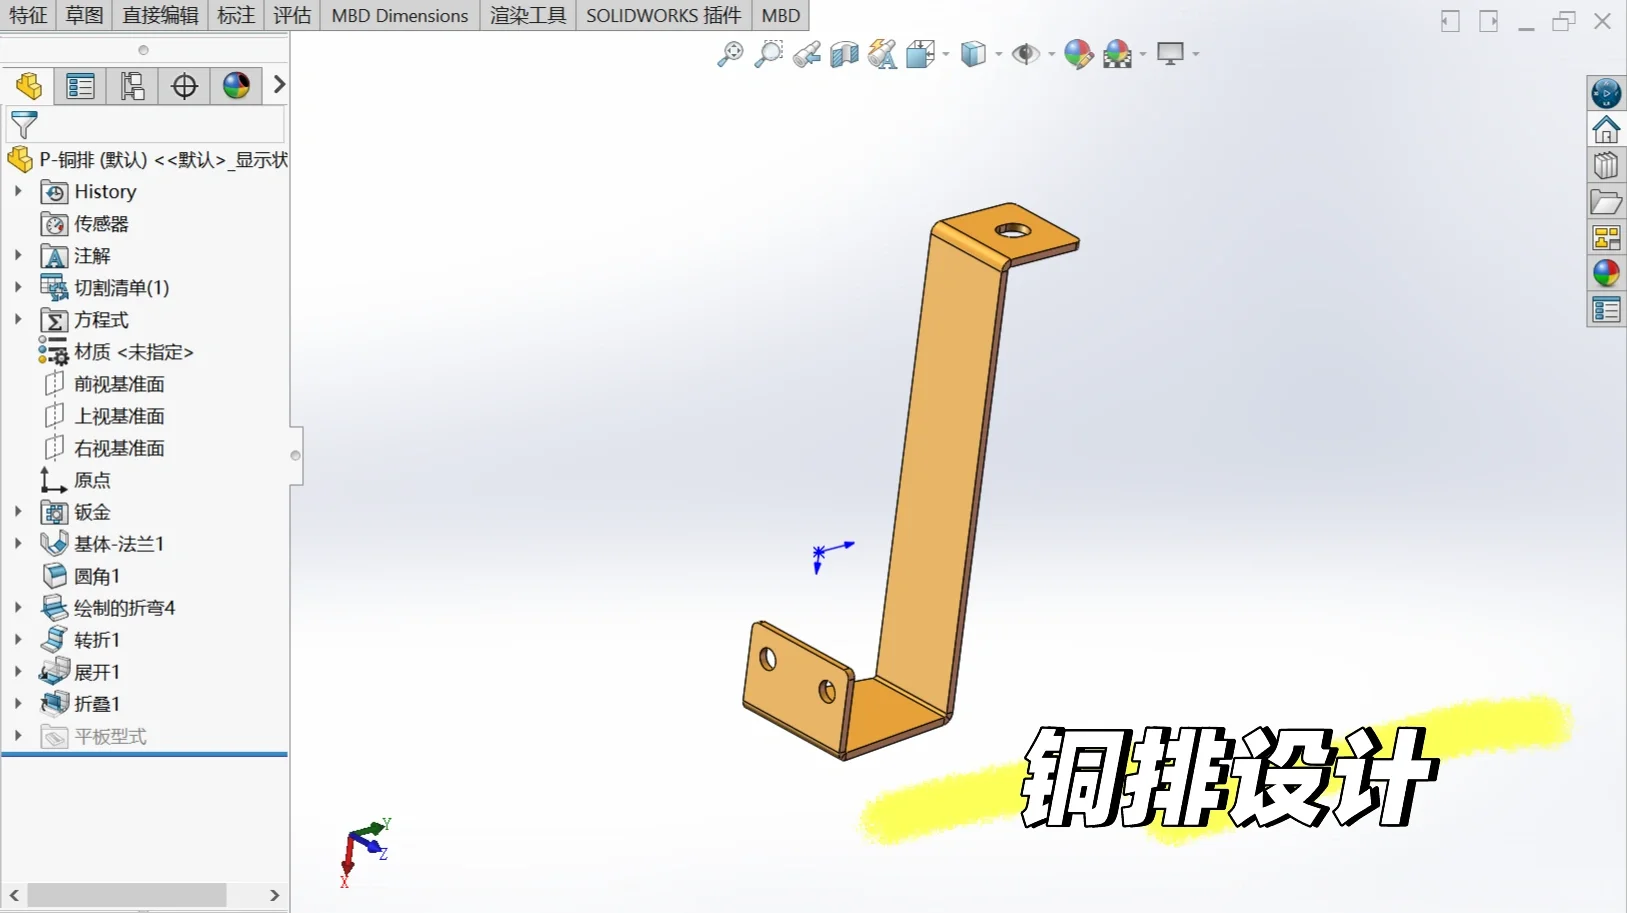
Task: Expand the 注解 node
Action: tap(18, 255)
